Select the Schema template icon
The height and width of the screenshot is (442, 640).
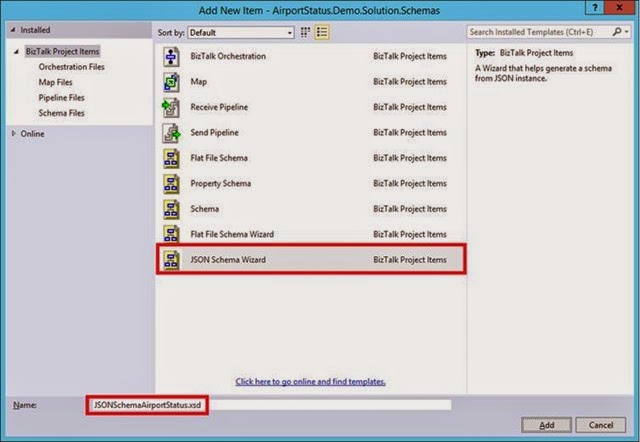[171, 209]
